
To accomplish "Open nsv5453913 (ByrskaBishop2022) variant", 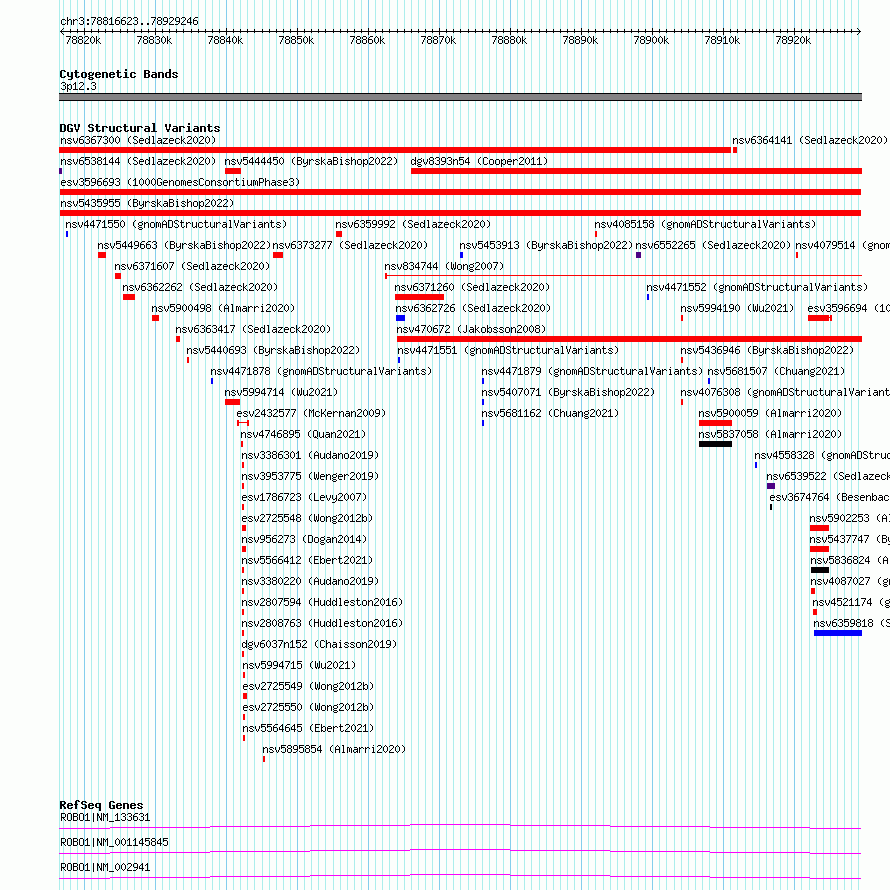I will point(546,245).
